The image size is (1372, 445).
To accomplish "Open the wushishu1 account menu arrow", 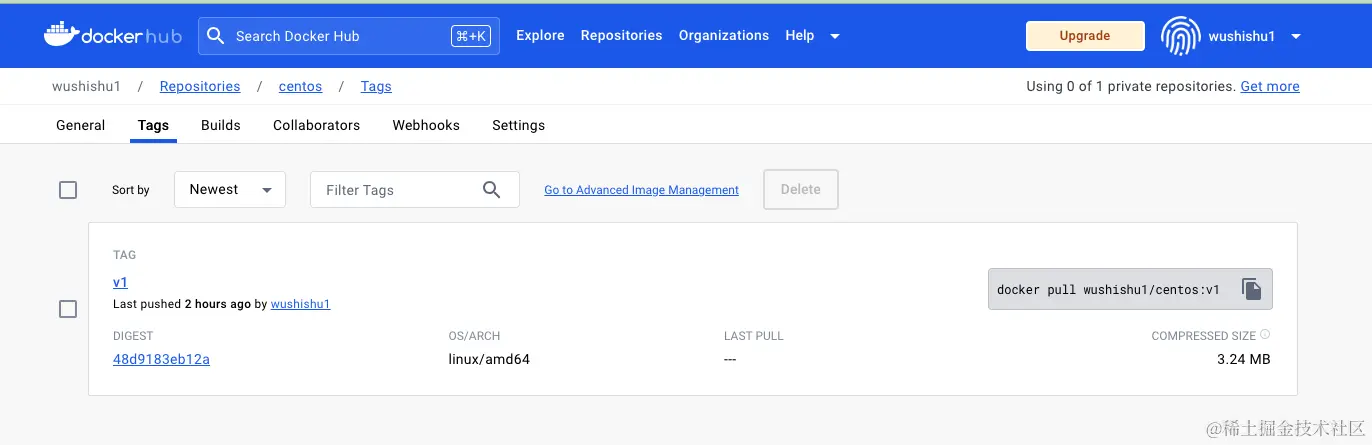I will coord(1296,36).
